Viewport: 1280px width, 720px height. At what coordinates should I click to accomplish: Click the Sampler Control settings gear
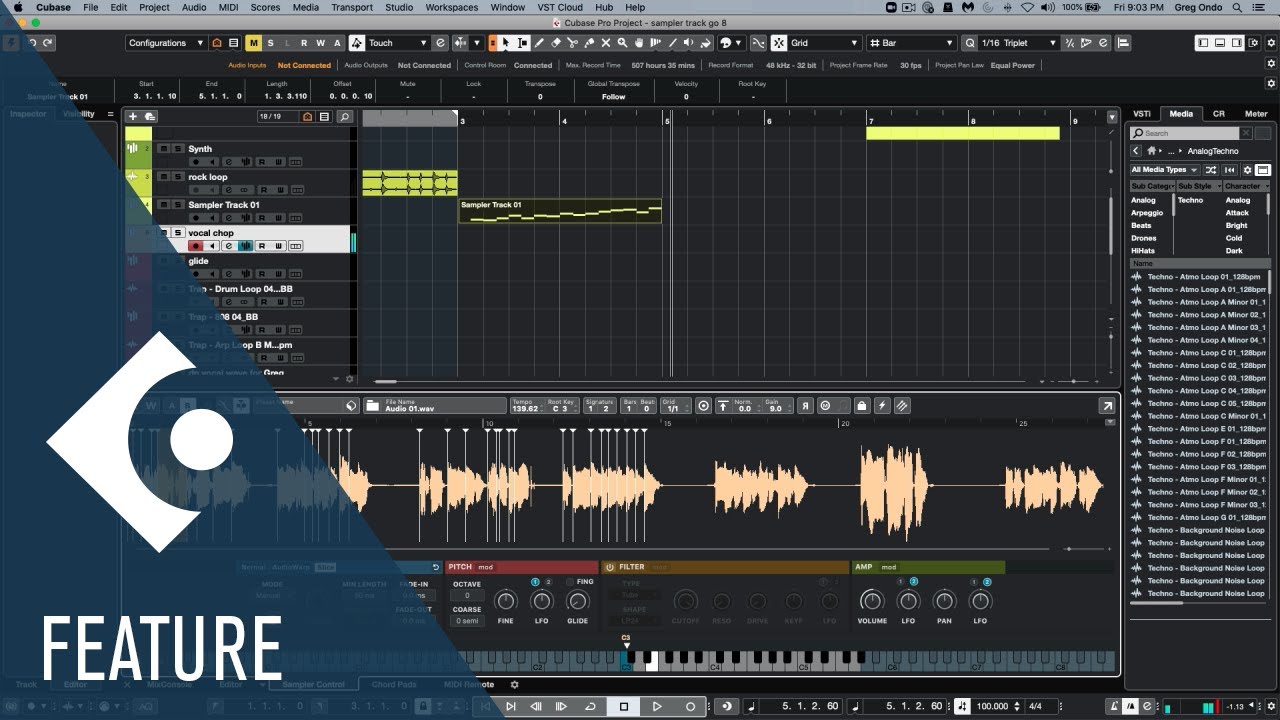pyautogui.click(x=515, y=685)
